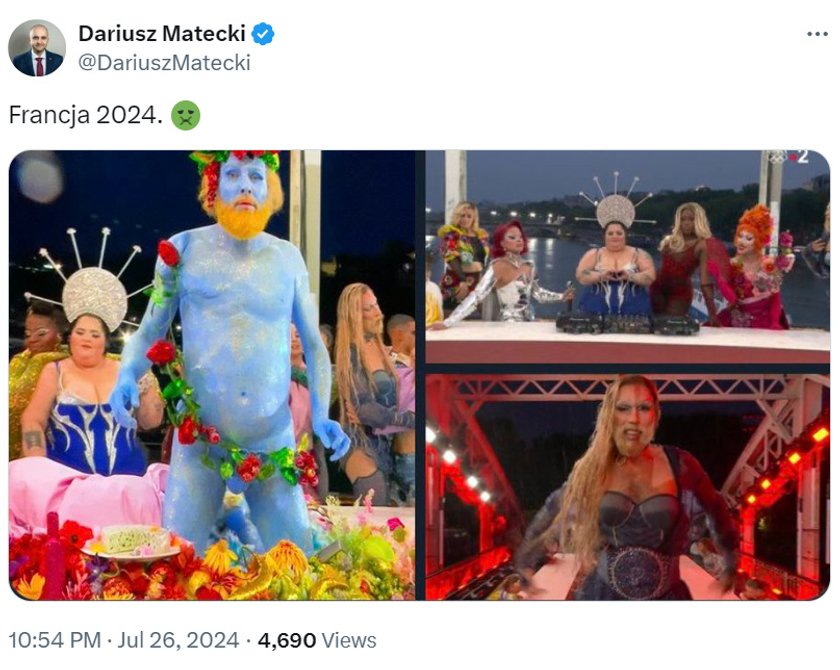Click the nauseated face emoji
This screenshot has height=670, width=840.
(185, 115)
